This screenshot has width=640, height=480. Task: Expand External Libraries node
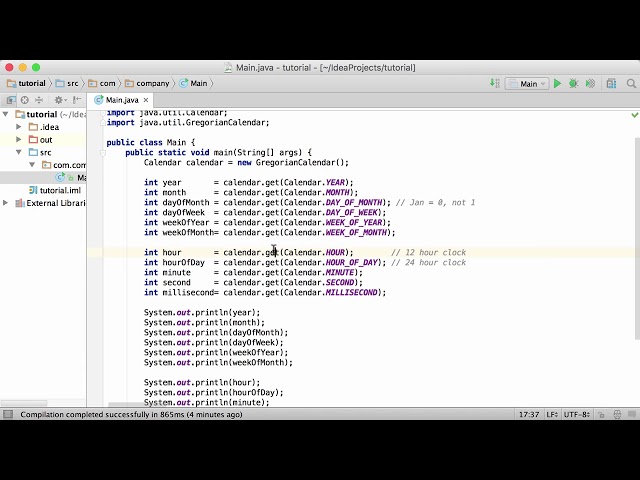pyautogui.click(x=6, y=203)
